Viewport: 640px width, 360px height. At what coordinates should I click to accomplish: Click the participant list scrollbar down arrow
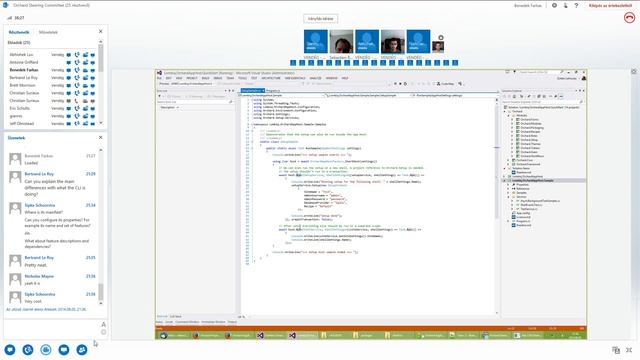tap(101, 123)
